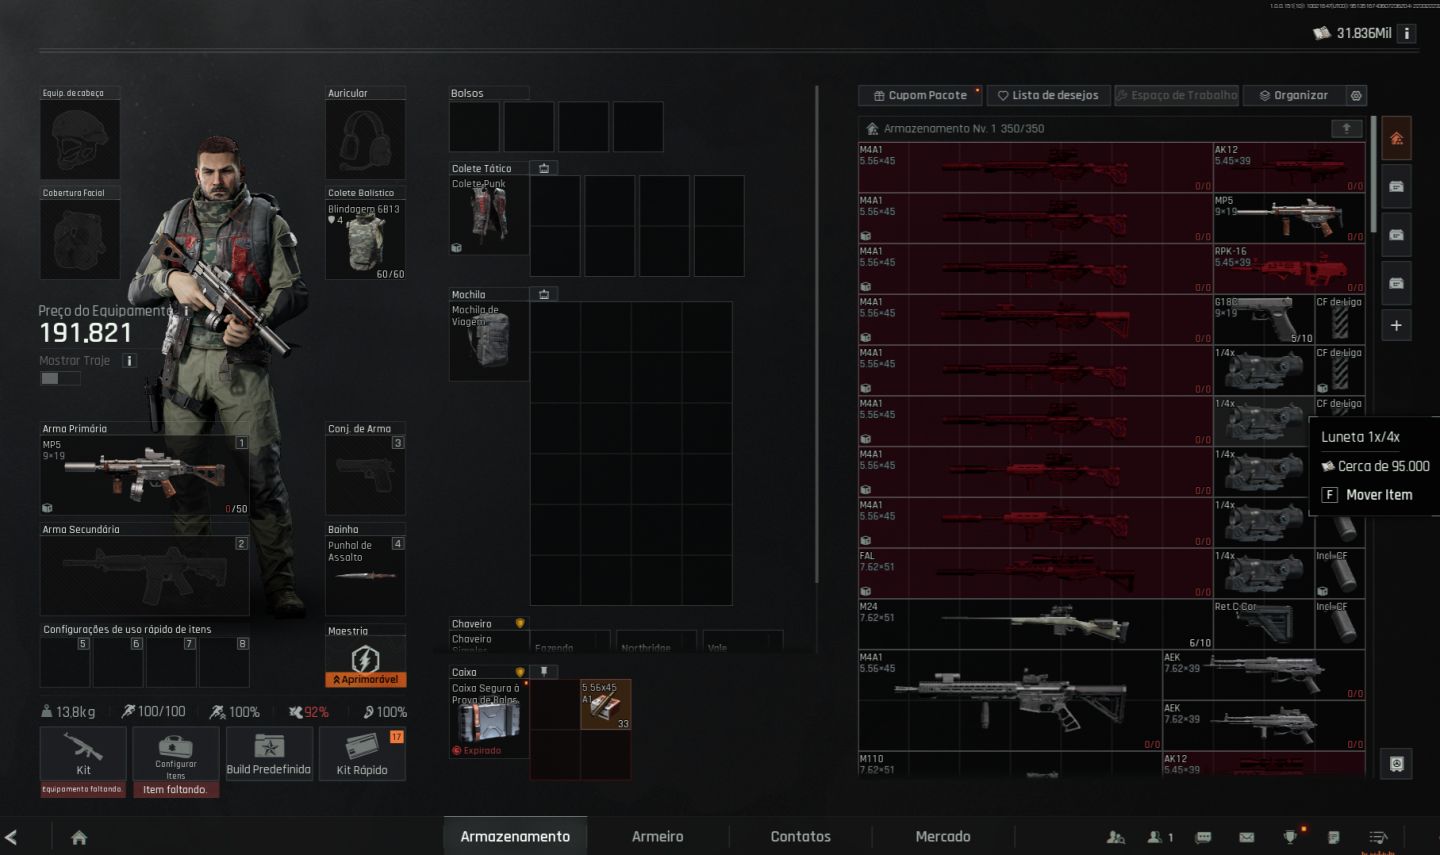Return to the home lobby icon
The image size is (1440, 855).
tap(79, 837)
